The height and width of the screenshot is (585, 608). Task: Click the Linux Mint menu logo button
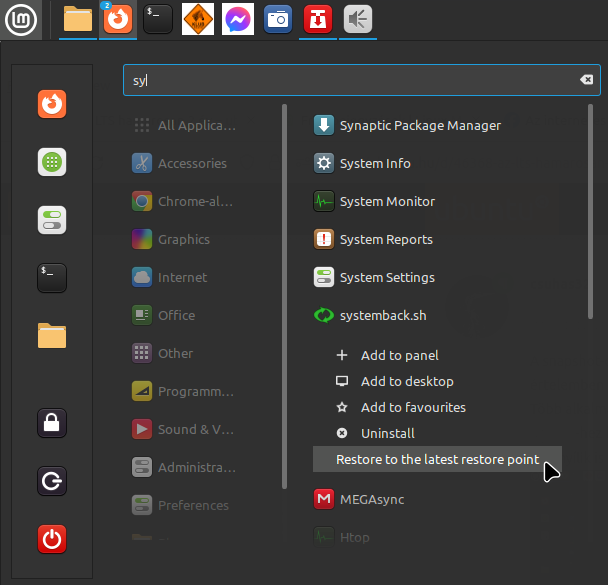(x=21, y=19)
